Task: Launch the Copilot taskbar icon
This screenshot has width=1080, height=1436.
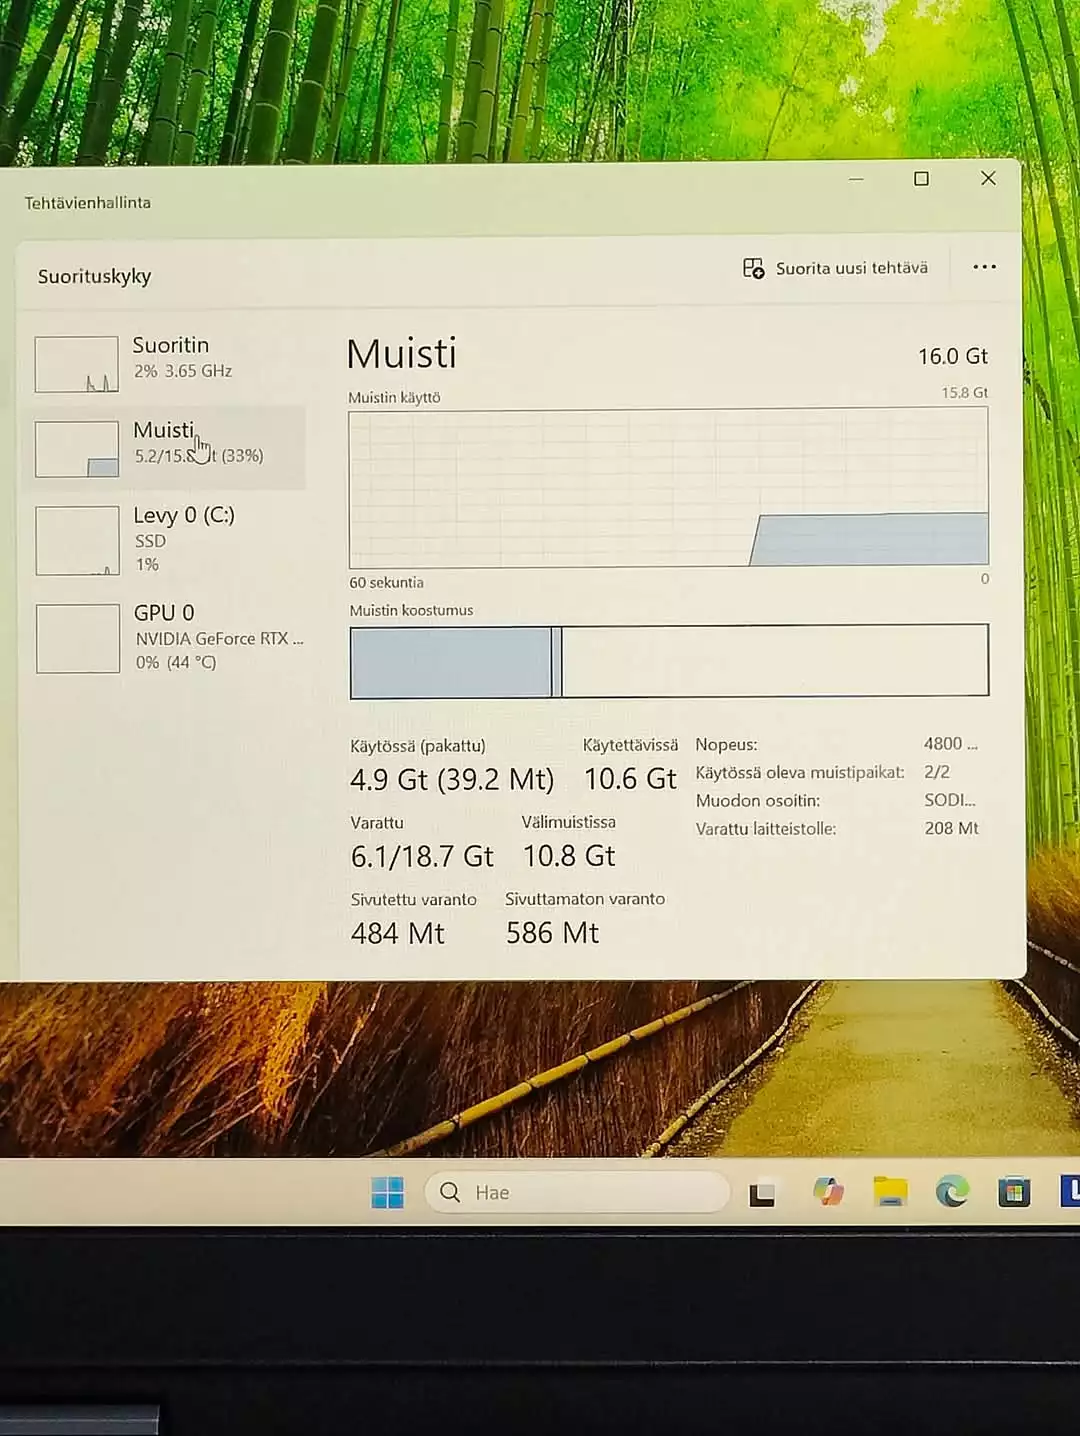Action: coord(828,1192)
